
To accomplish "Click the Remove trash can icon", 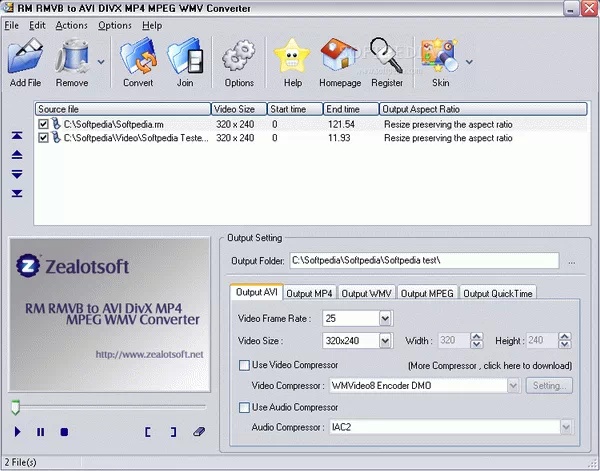I will pyautogui.click(x=72, y=56).
